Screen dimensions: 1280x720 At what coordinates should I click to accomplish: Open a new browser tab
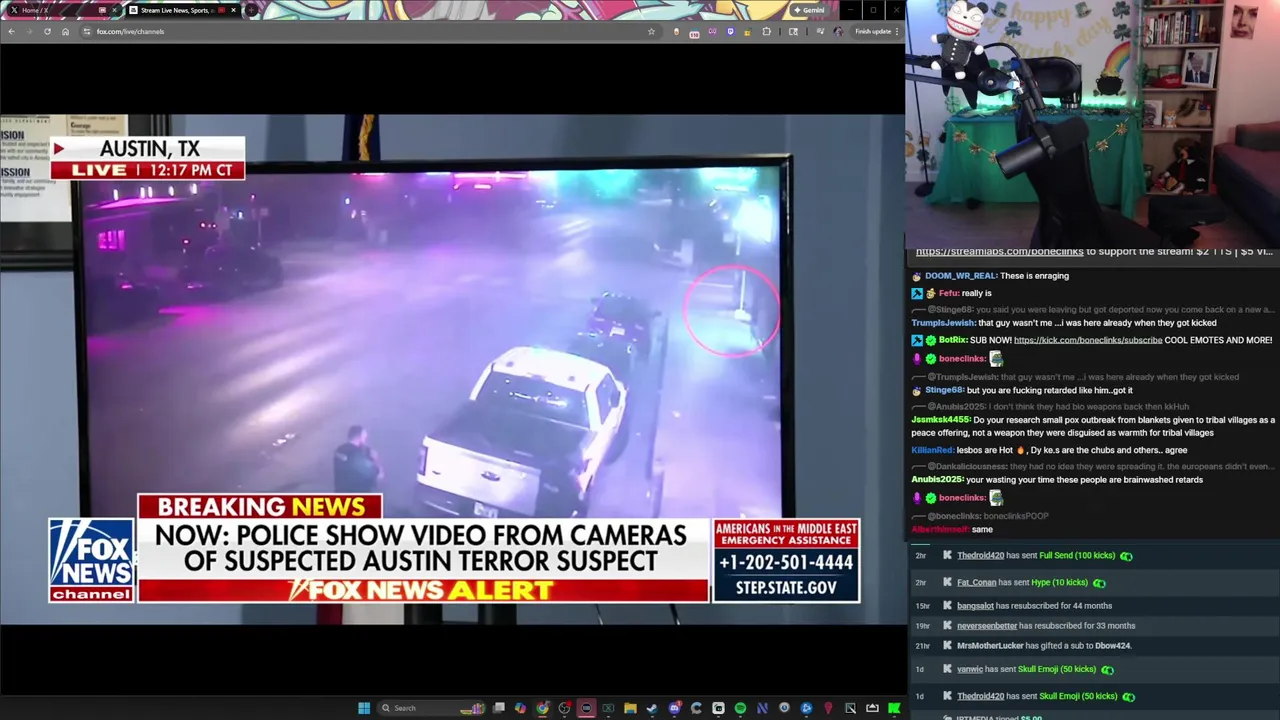(250, 10)
